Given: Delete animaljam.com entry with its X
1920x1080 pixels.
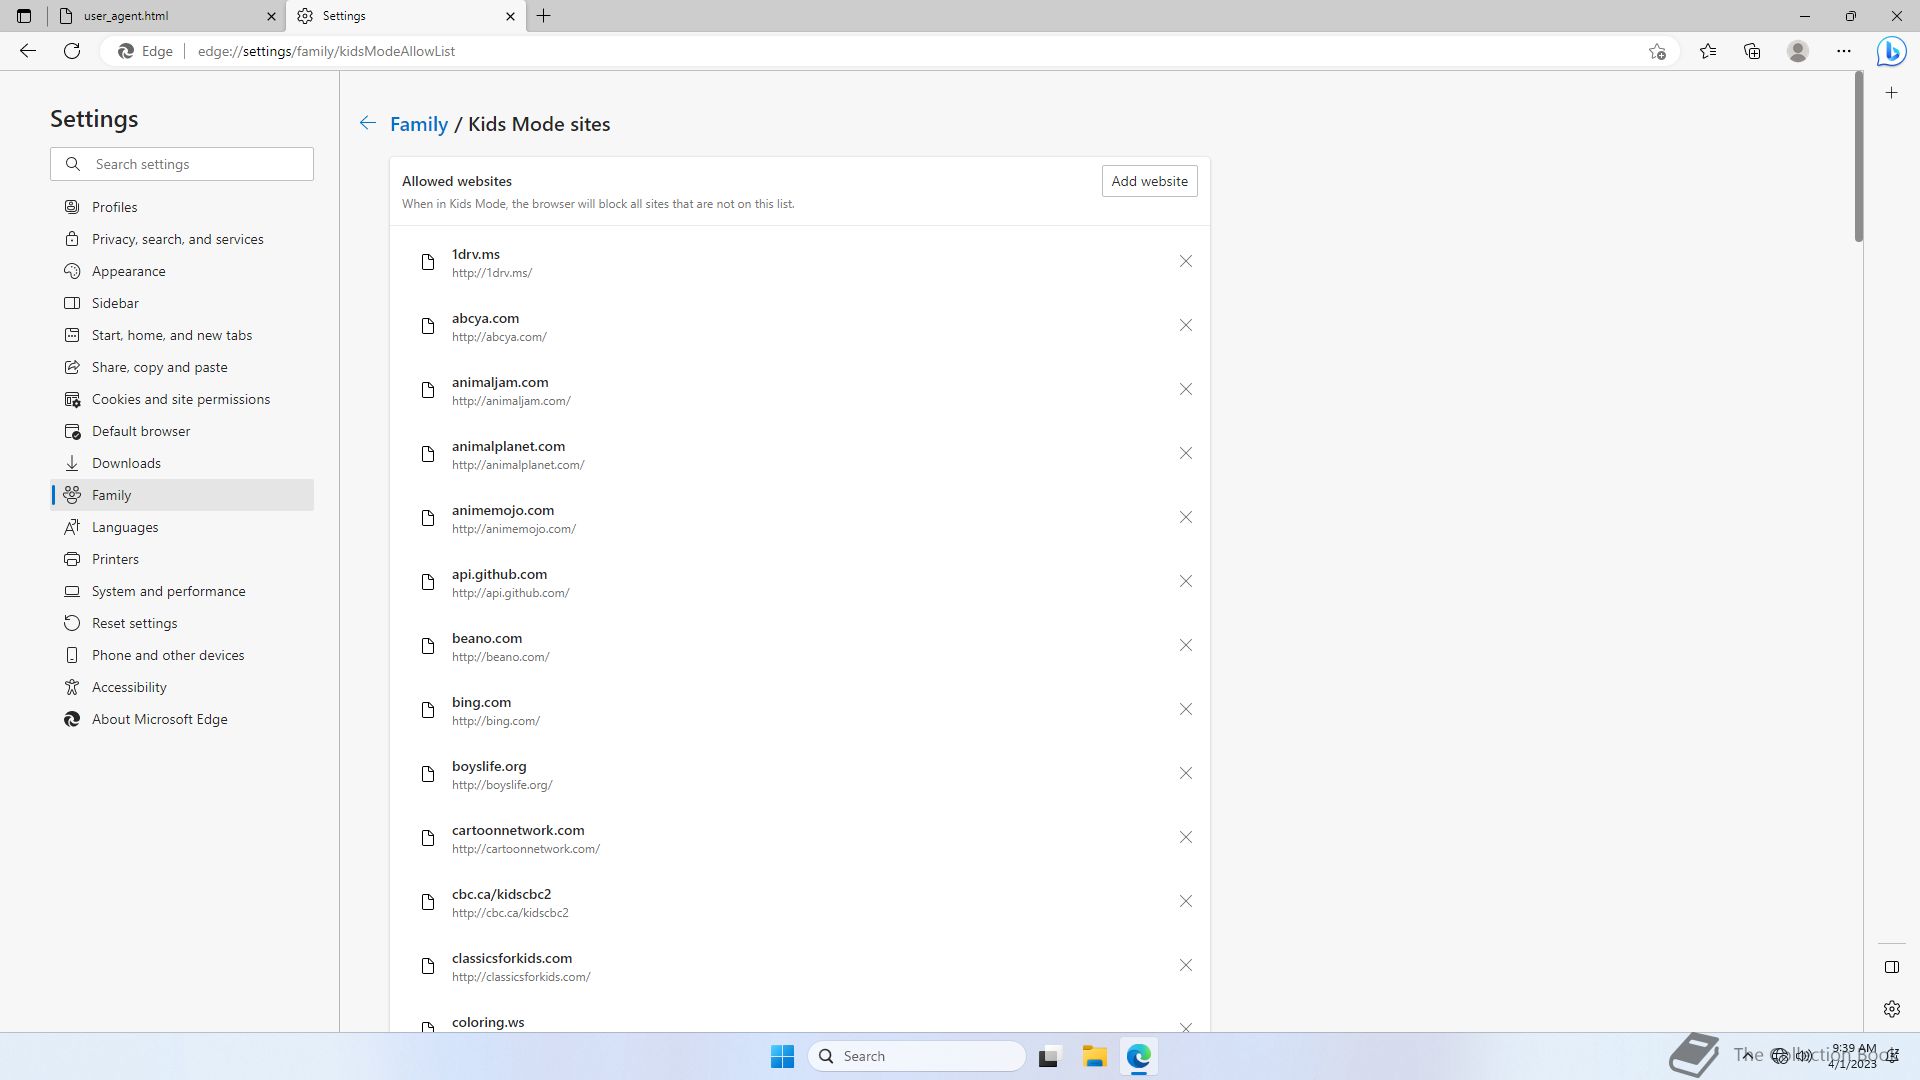Looking at the screenshot, I should click(x=1185, y=389).
